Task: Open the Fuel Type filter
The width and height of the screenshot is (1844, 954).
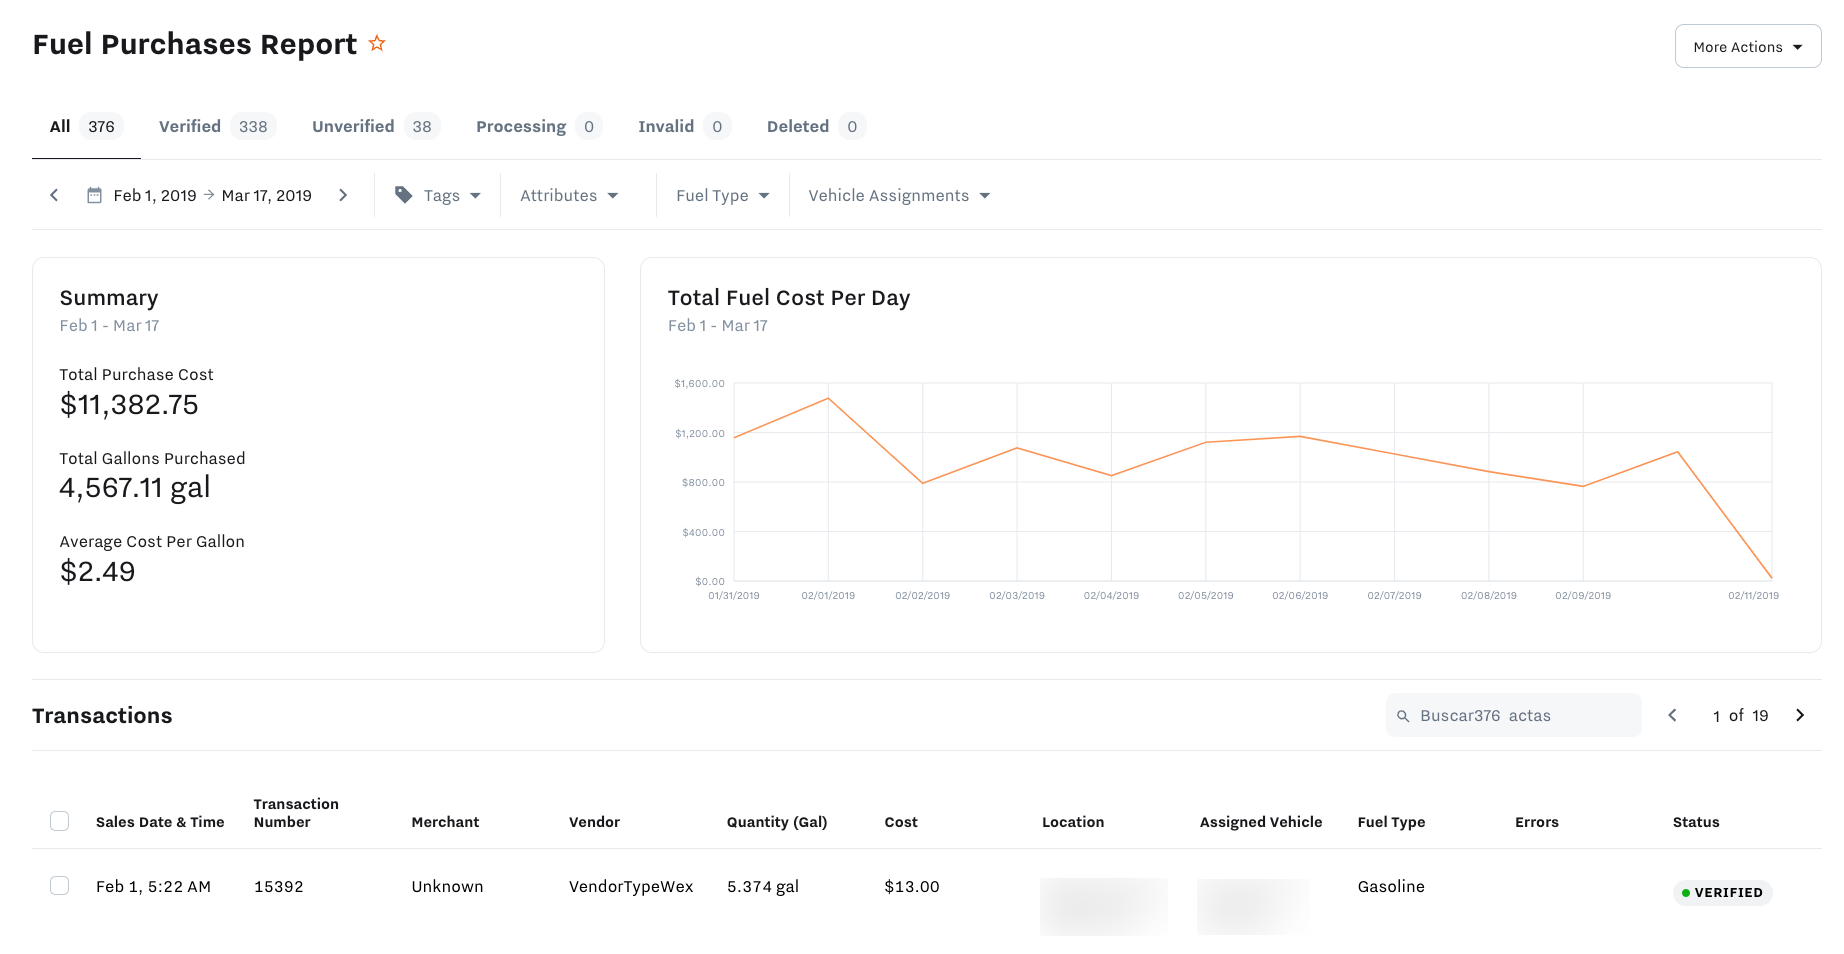Action: tap(723, 195)
